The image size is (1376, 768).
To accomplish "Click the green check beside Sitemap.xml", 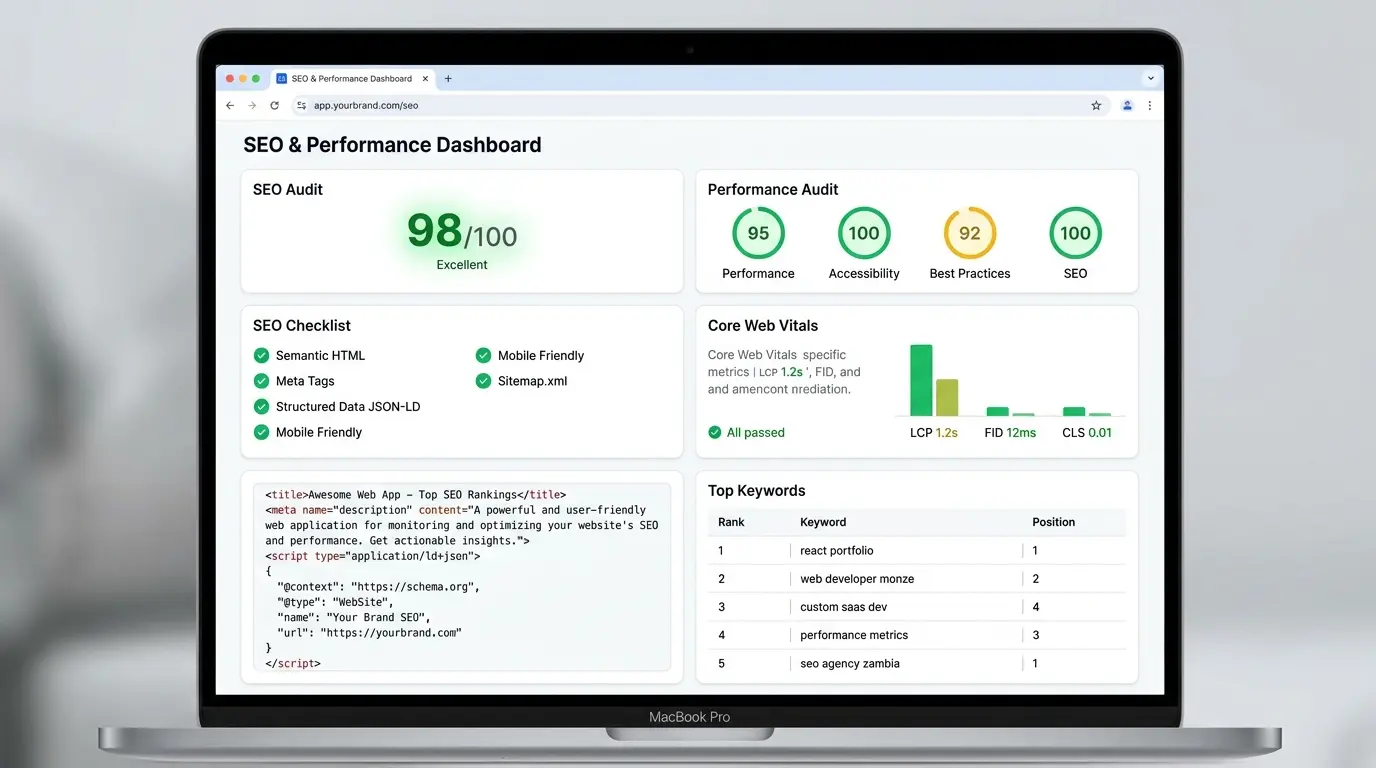I will pyautogui.click(x=483, y=381).
